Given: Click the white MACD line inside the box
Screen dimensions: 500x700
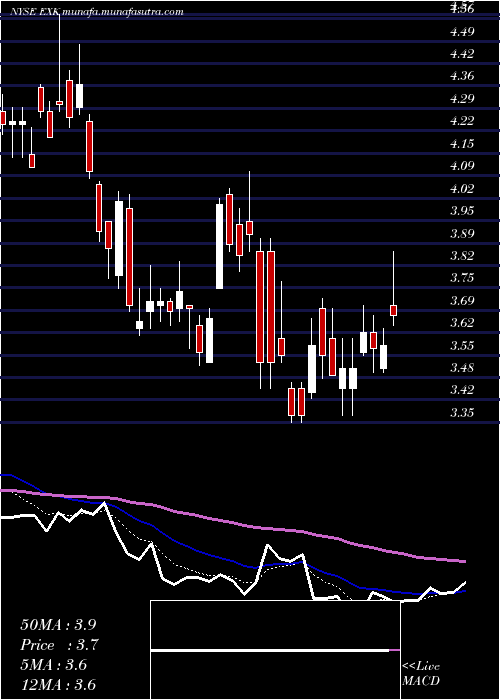Looking at the screenshot, I should (x=270, y=651).
